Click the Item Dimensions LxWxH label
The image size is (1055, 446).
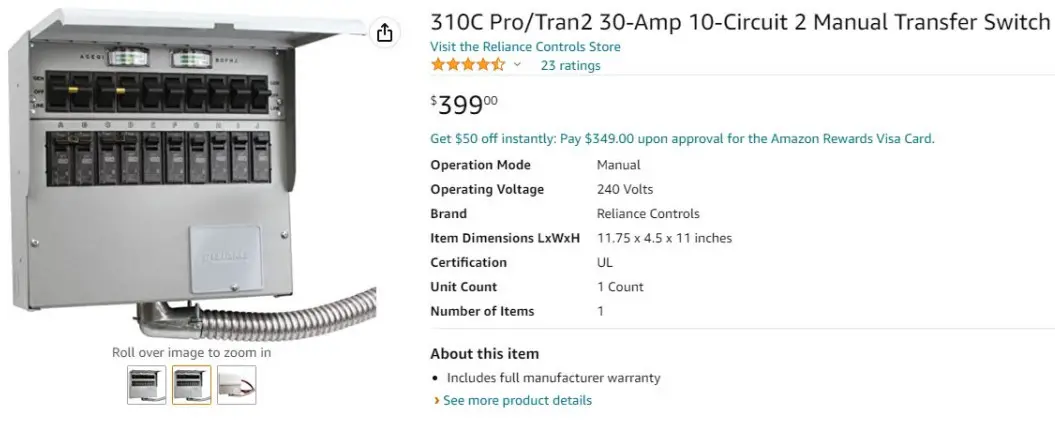click(505, 238)
